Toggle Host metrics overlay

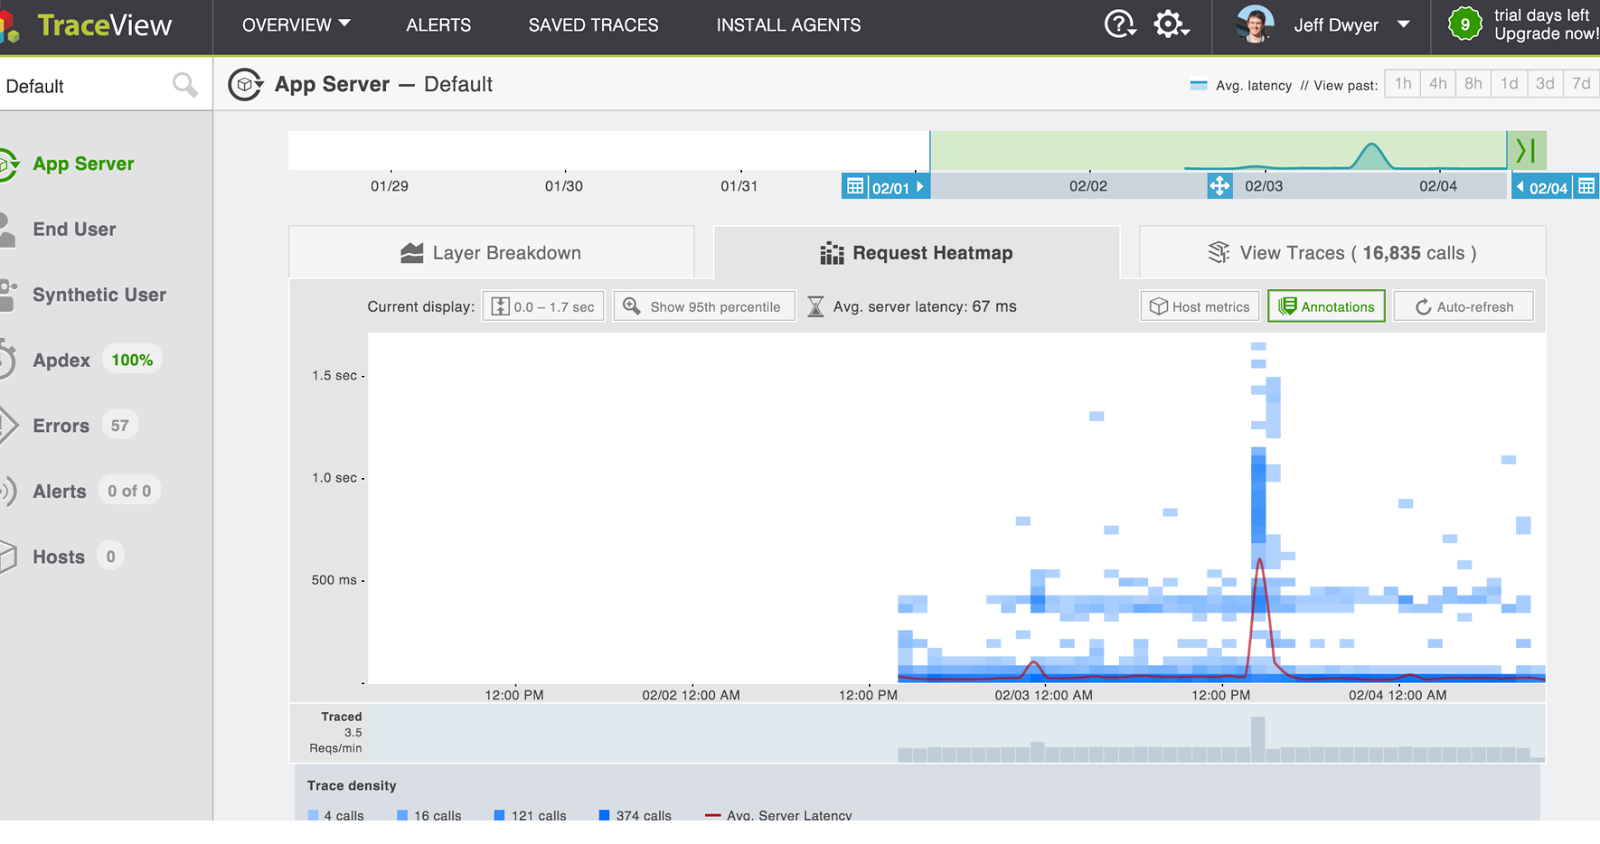pos(1200,306)
